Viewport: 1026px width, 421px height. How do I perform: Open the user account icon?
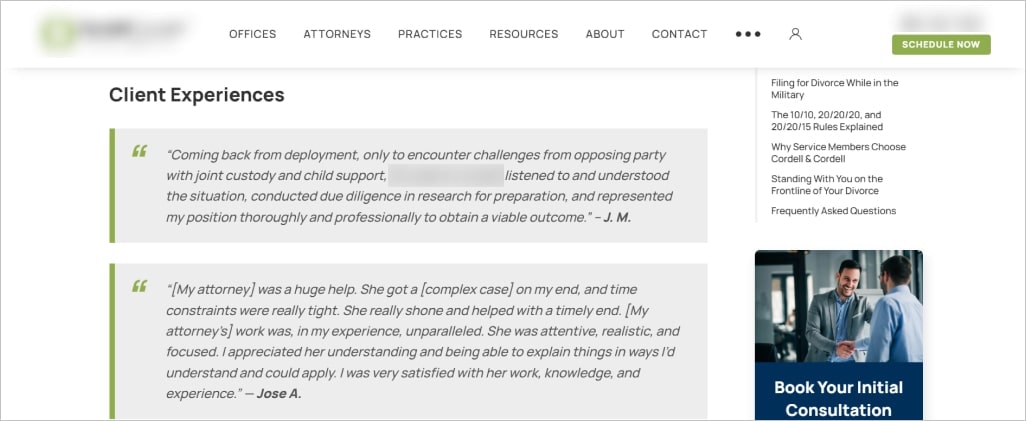click(x=795, y=34)
